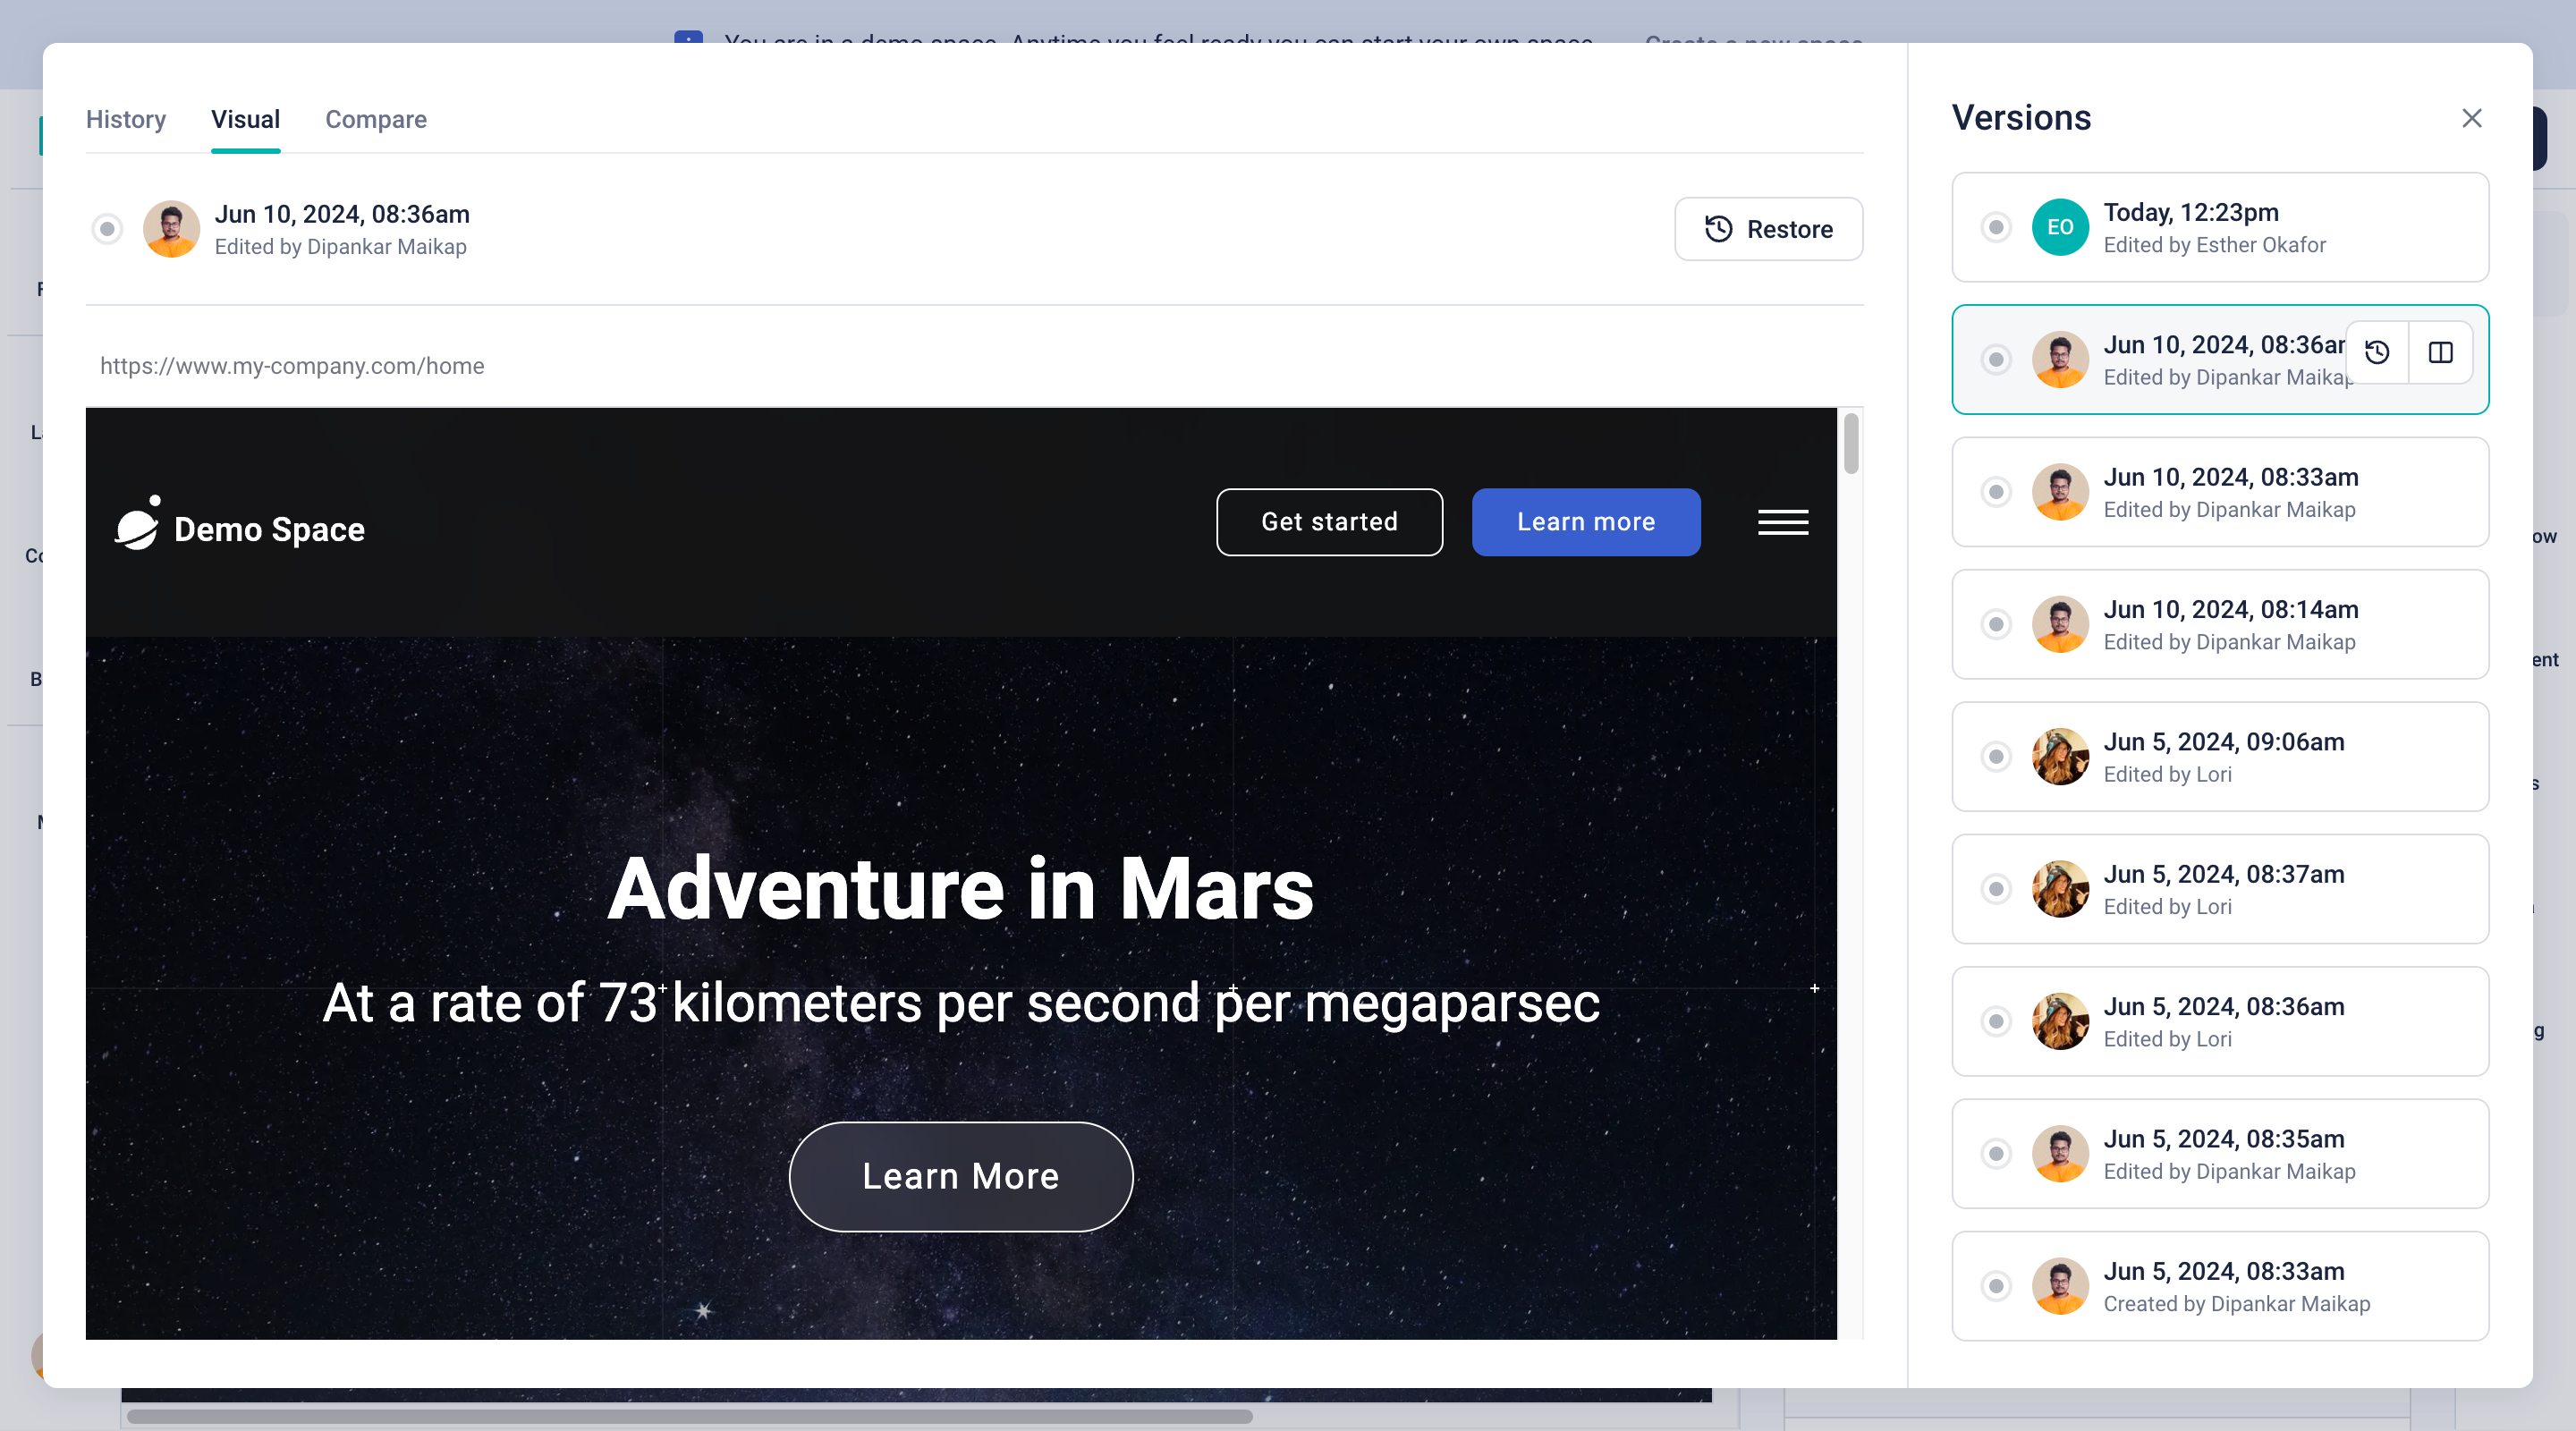
Task: Switch to the Compare tab
Action: (376, 119)
